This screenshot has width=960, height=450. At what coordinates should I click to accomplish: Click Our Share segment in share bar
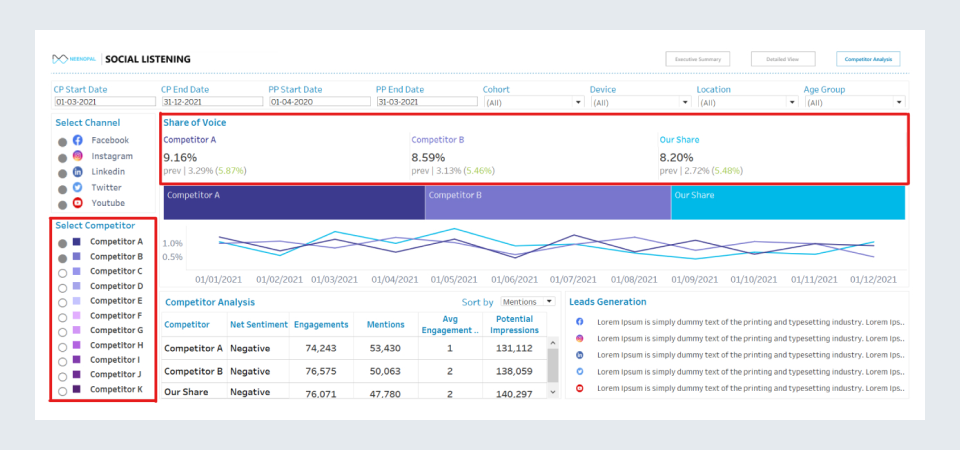[788, 203]
